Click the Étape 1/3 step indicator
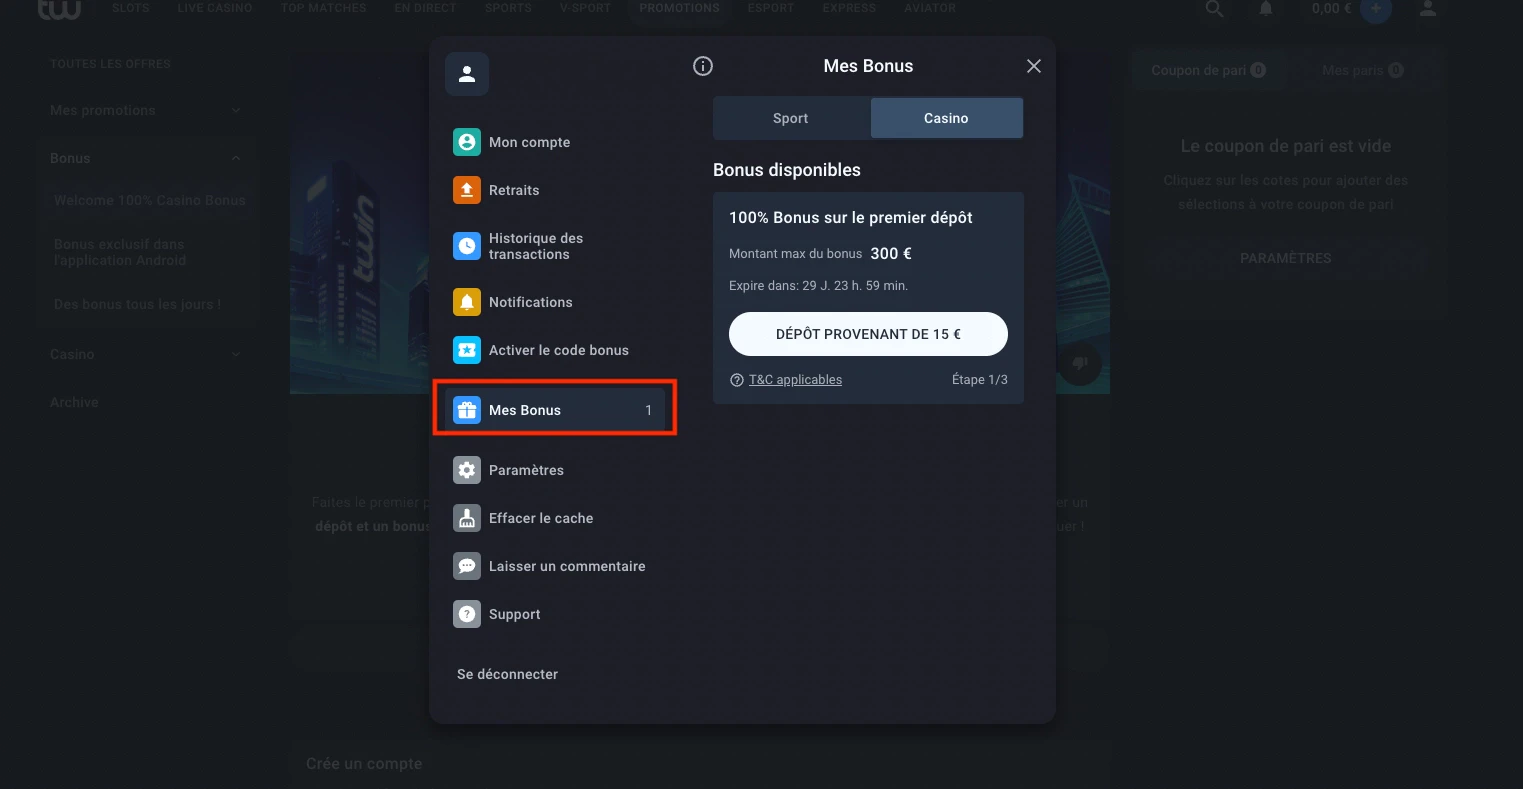This screenshot has height=789, width=1523. [980, 380]
